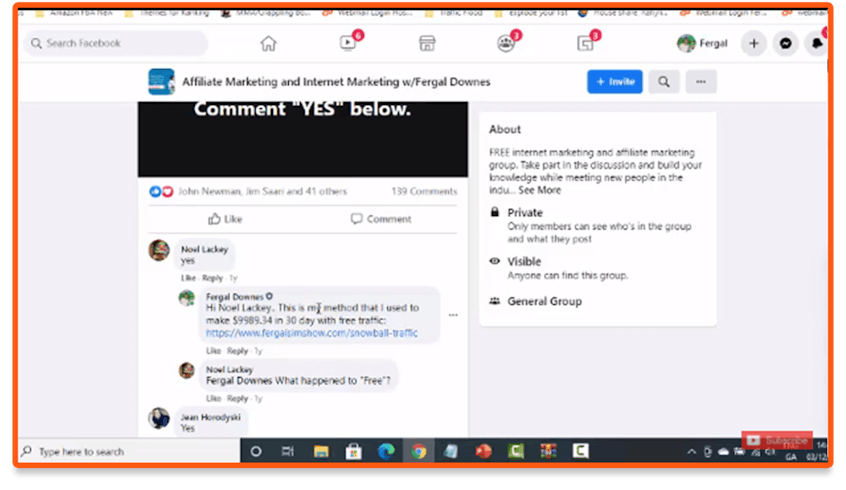This screenshot has width=846, height=490.
Task: Open Task View on the taskbar
Action: 288,451
